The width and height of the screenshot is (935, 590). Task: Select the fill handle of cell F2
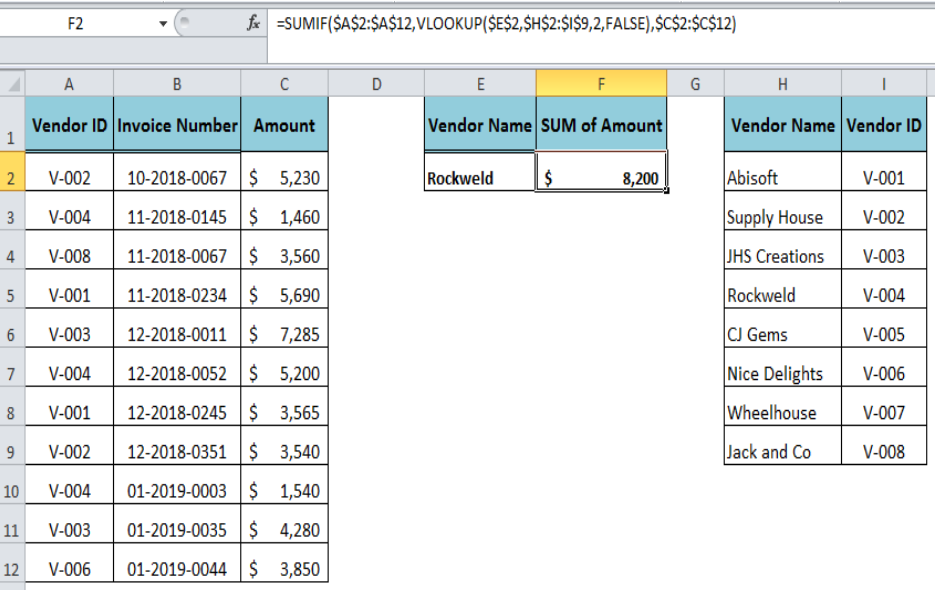(666, 191)
